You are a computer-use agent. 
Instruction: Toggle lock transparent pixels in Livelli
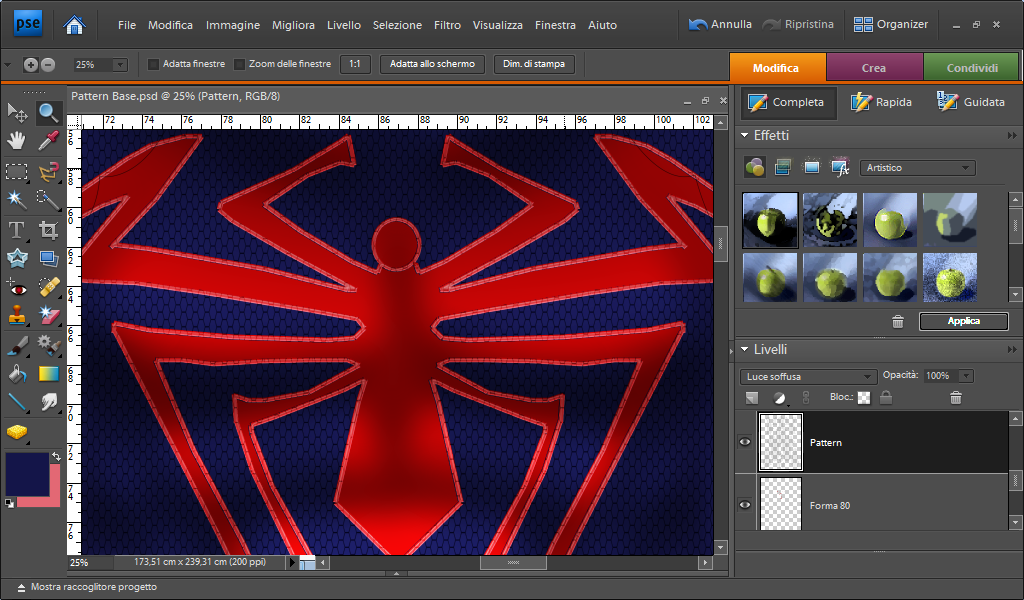coord(864,398)
